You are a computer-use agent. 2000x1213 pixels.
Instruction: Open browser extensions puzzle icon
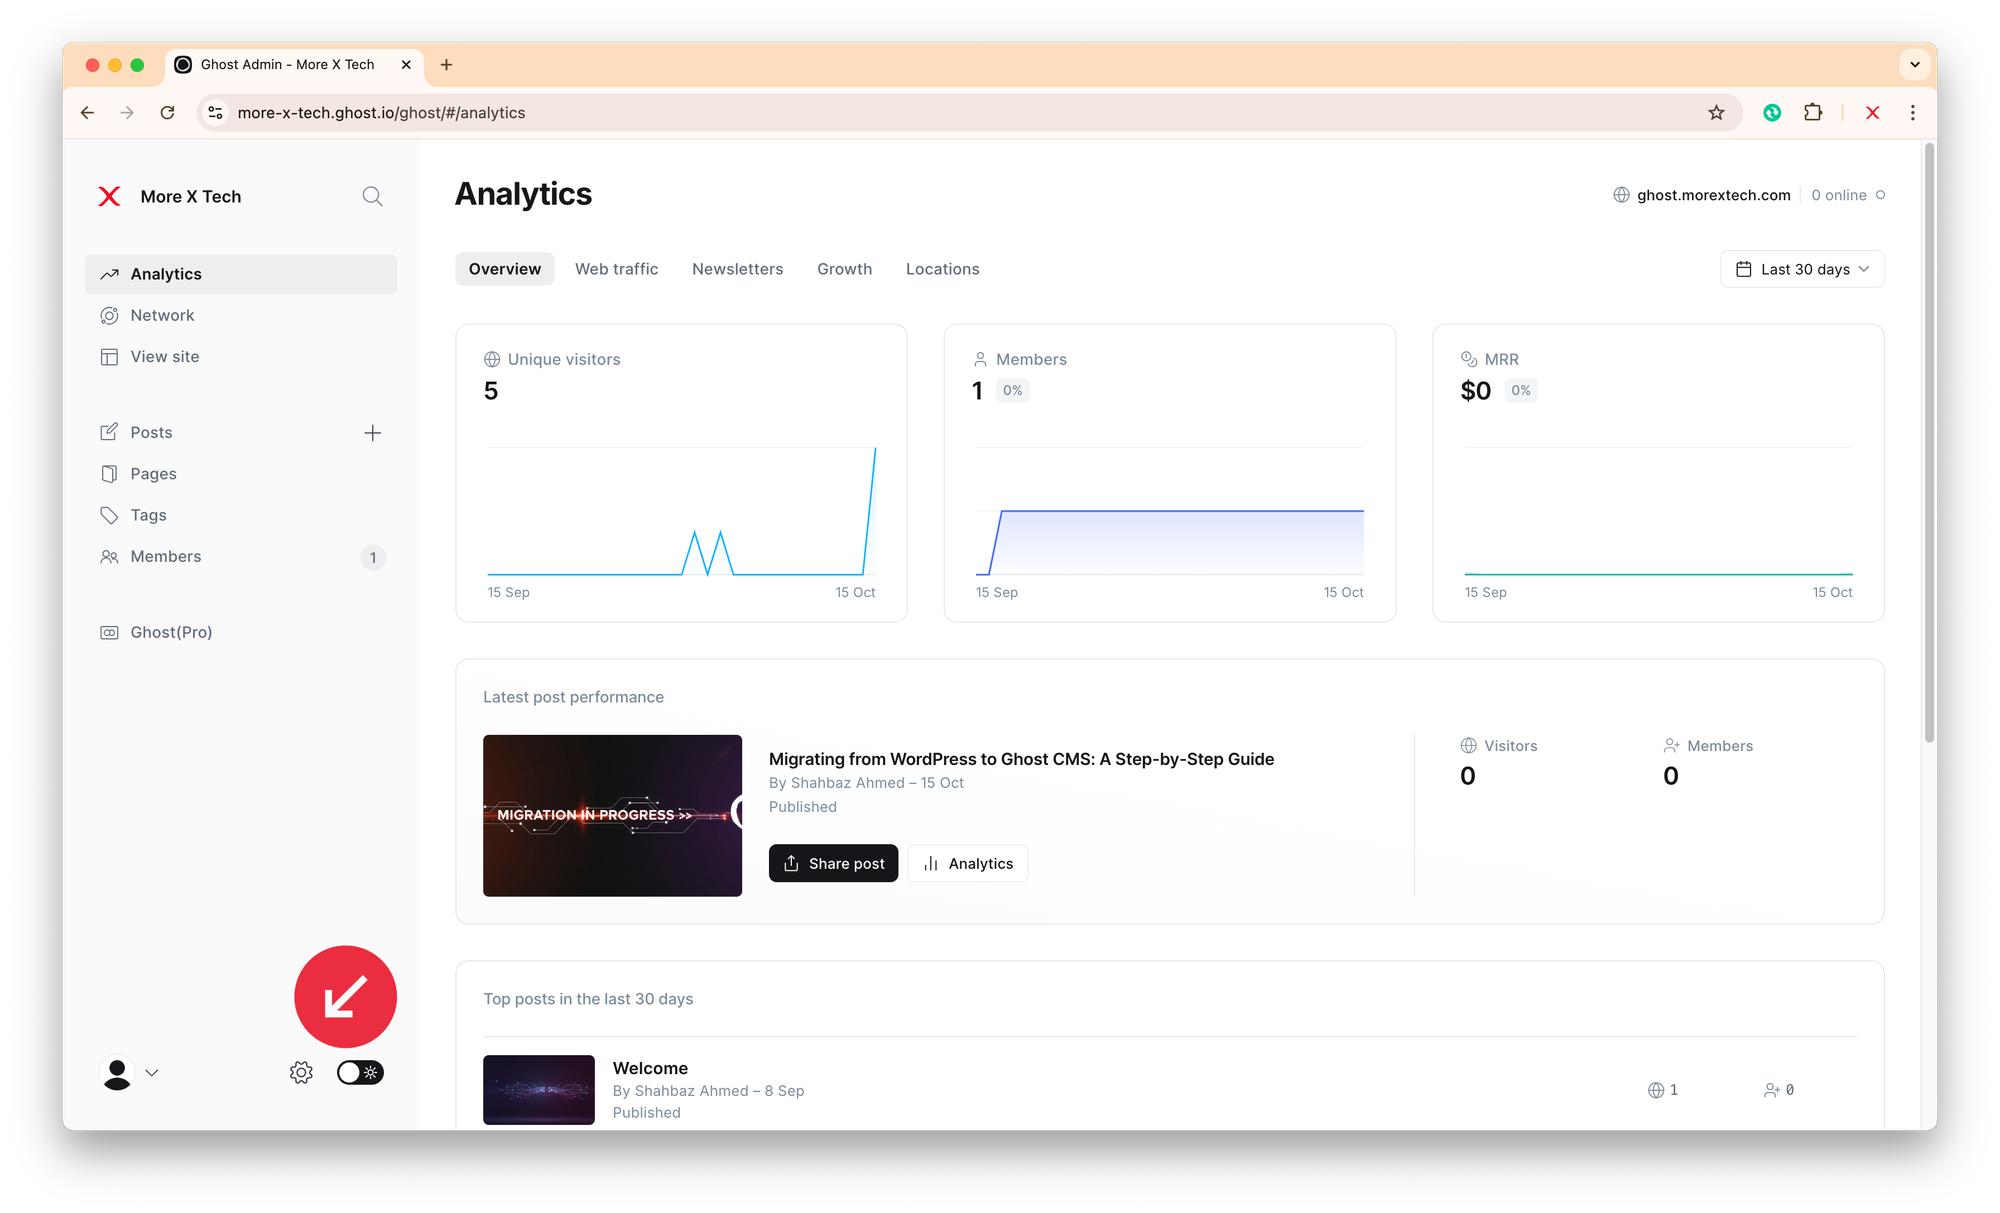tap(1813, 113)
